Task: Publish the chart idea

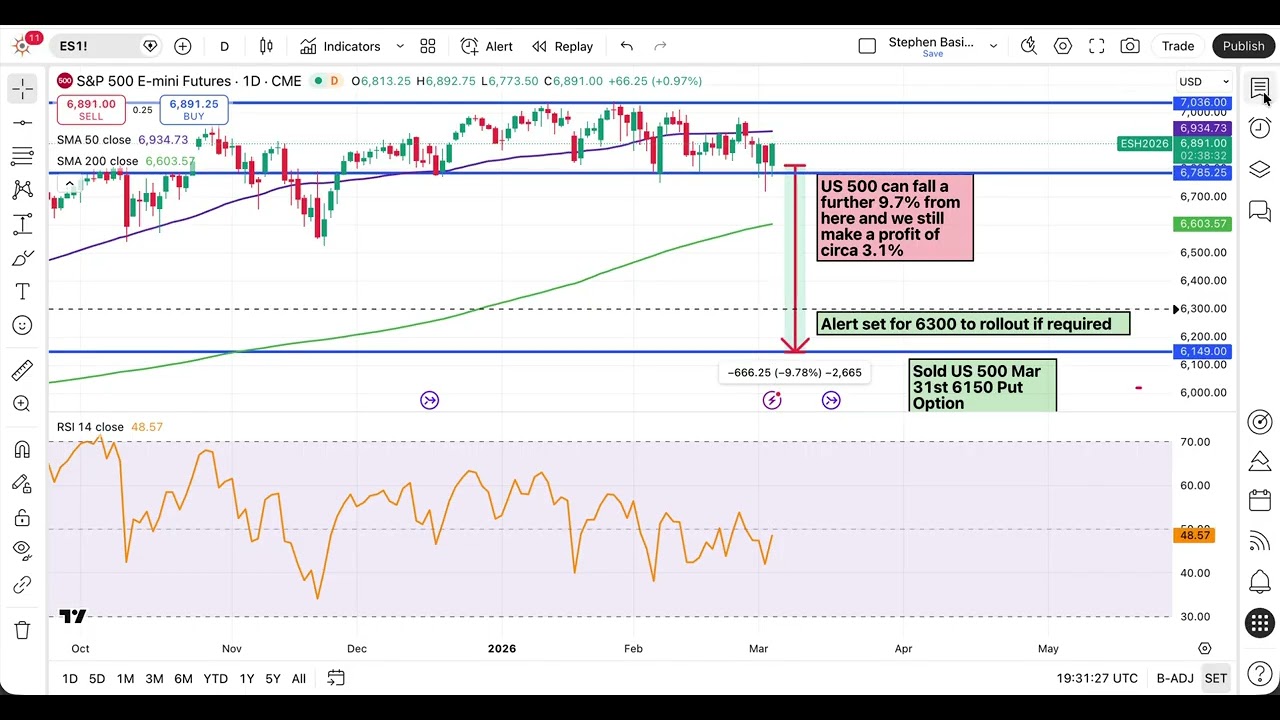Action: (1244, 46)
